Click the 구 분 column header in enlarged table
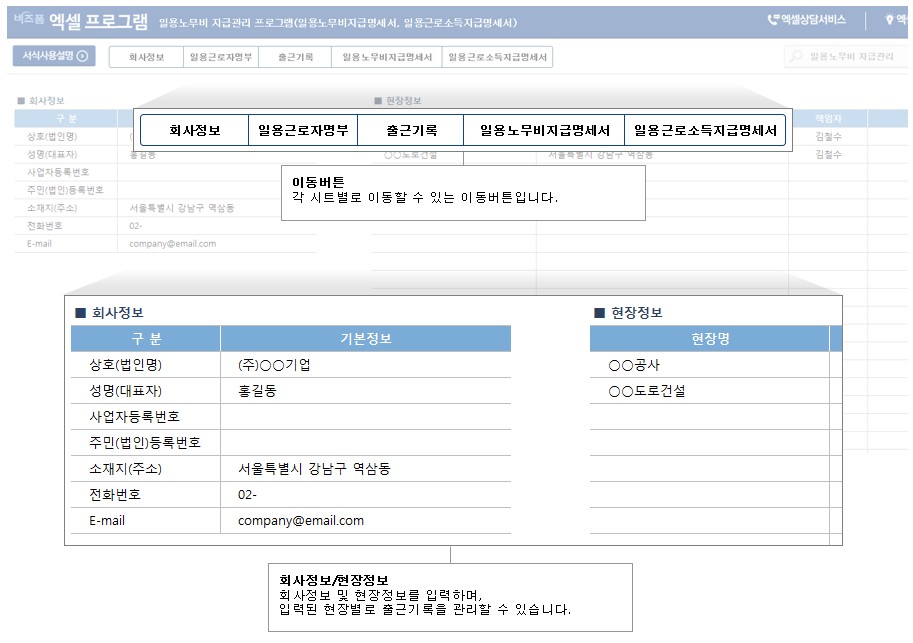This screenshot has height=643, width=913. 146,338
